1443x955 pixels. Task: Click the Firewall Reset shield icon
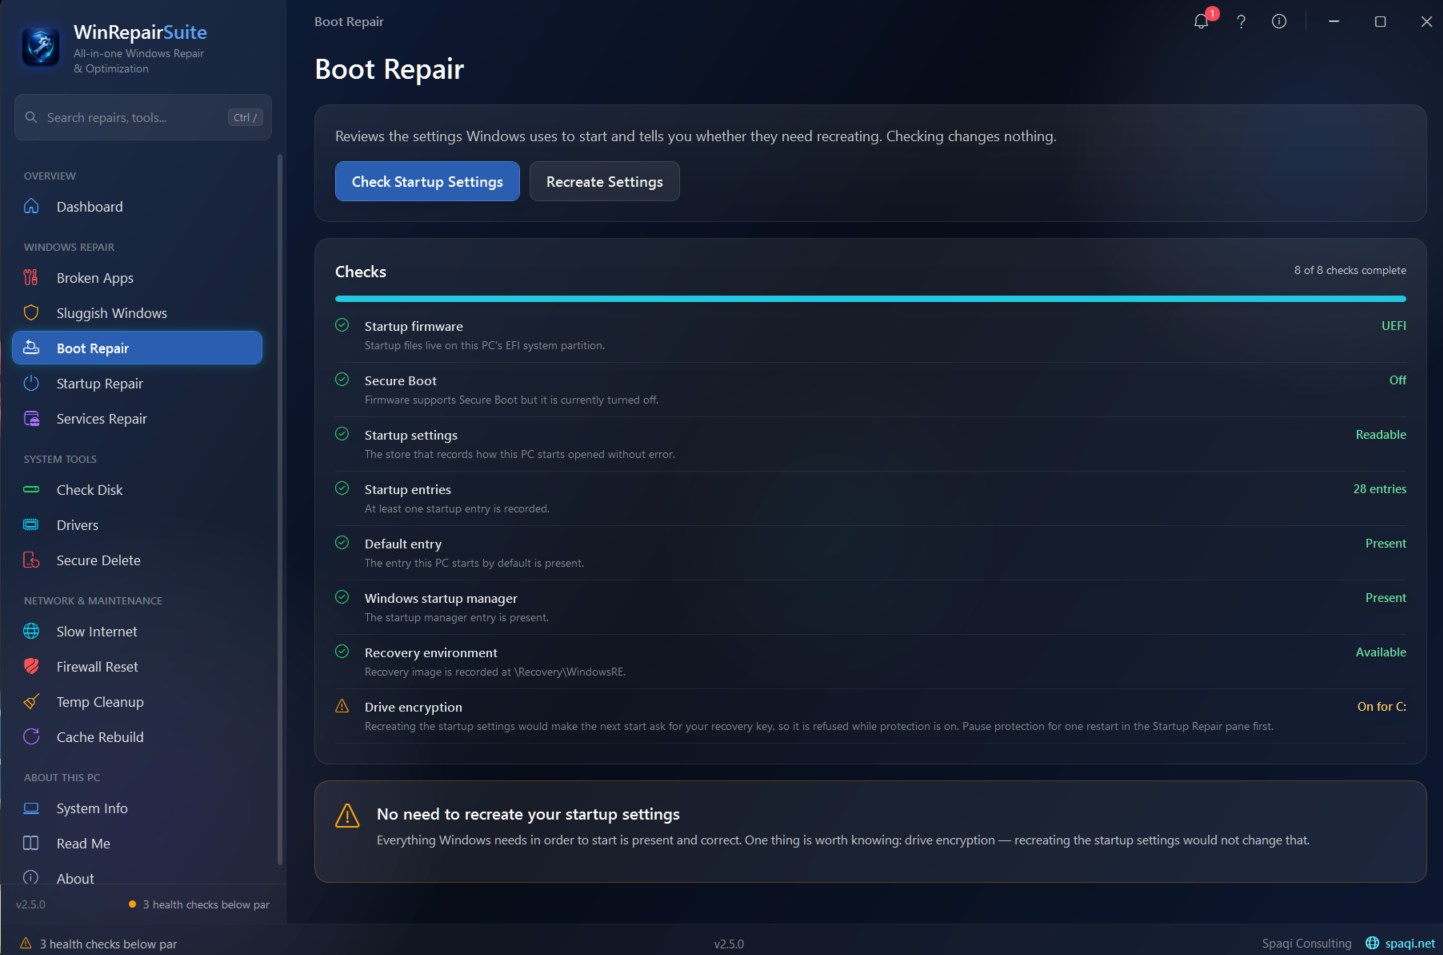31,666
